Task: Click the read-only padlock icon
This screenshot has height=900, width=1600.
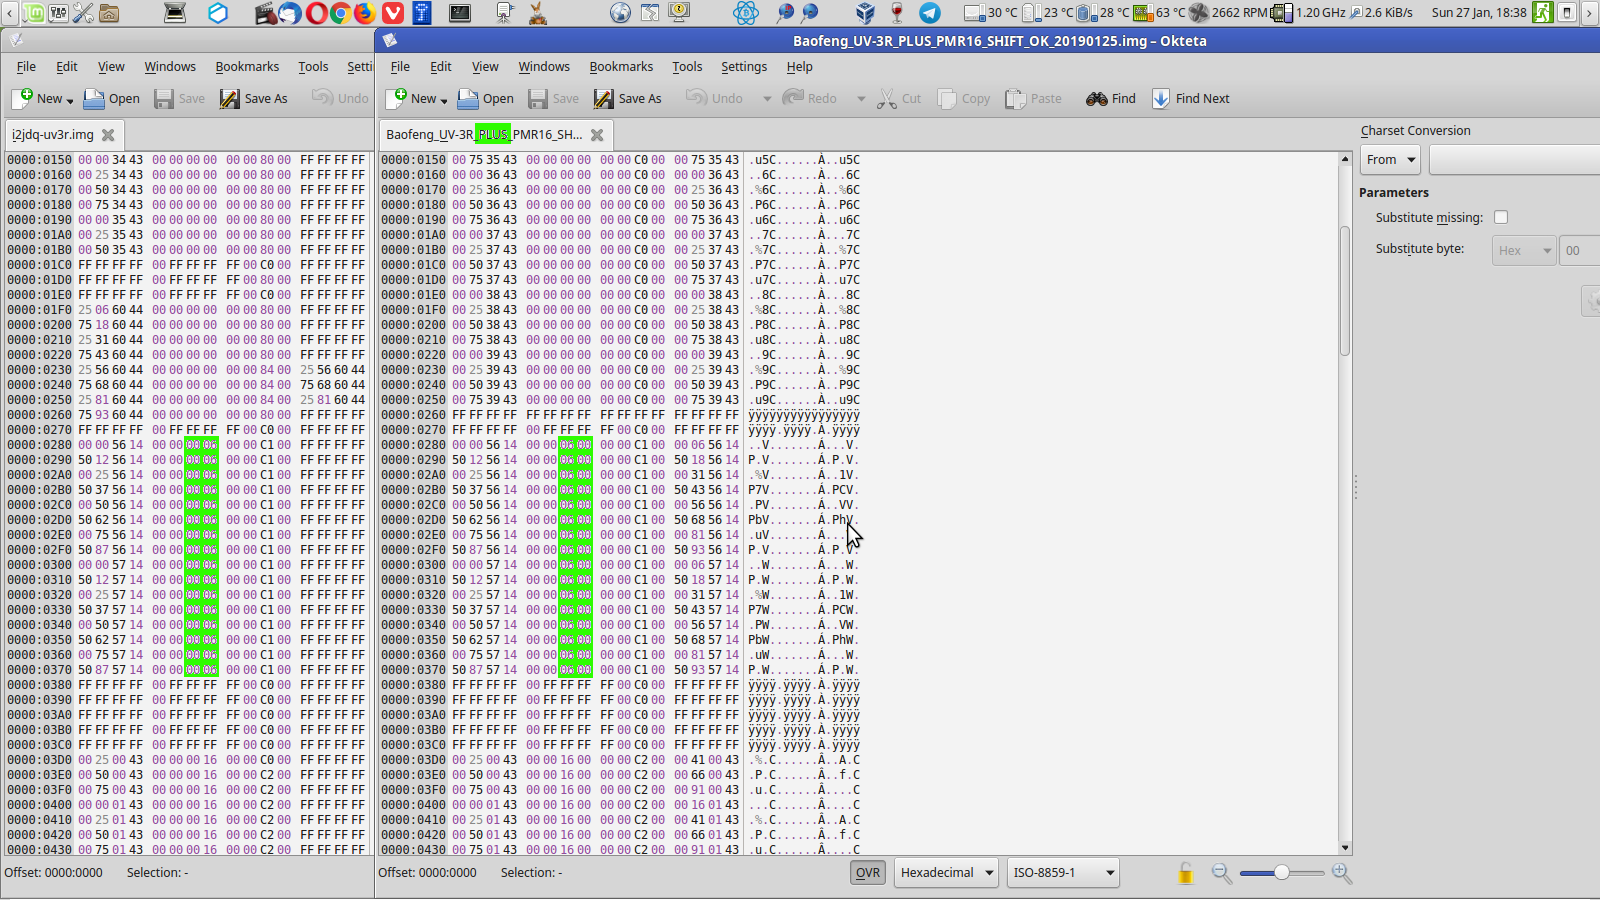Action: pyautogui.click(x=1185, y=873)
